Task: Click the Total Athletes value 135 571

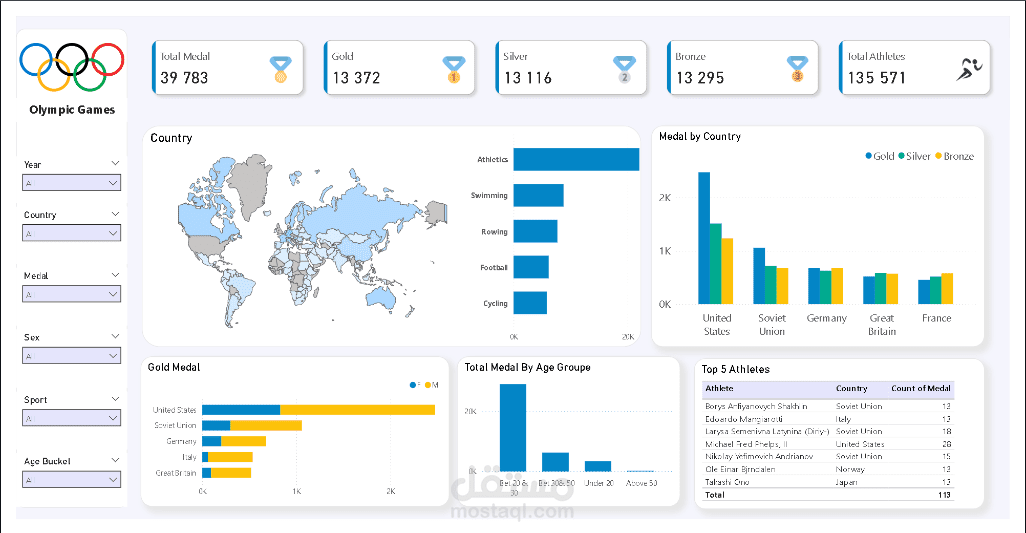Action: [876, 78]
